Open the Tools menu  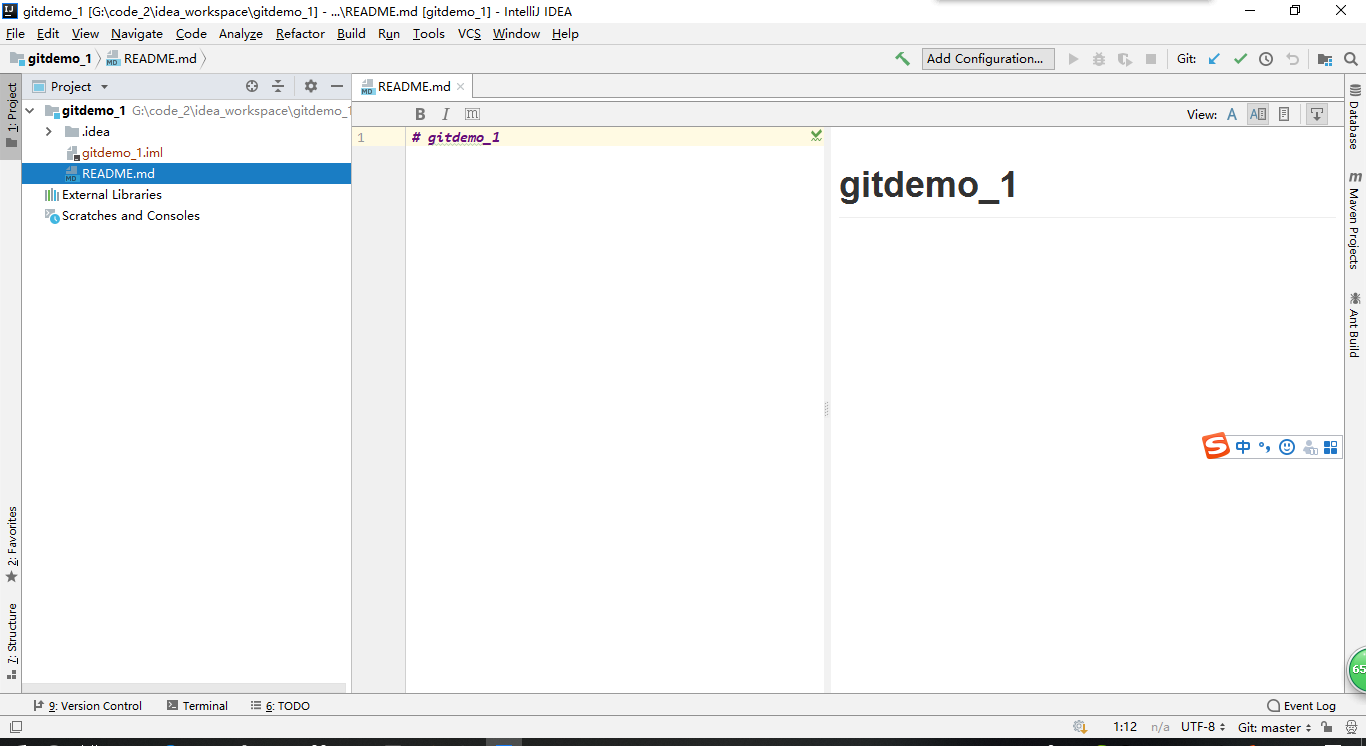(429, 33)
